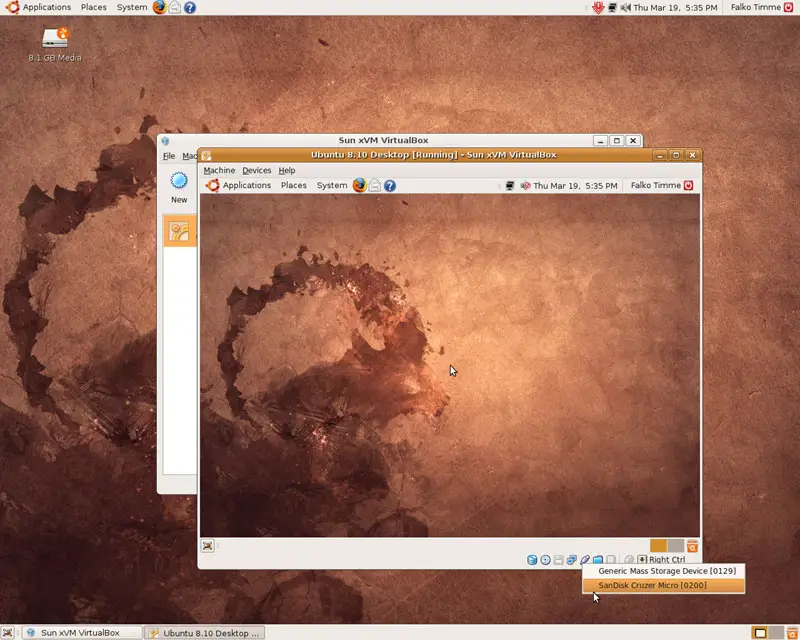Open help icon in guest panel
800x640 pixels.
(x=390, y=186)
